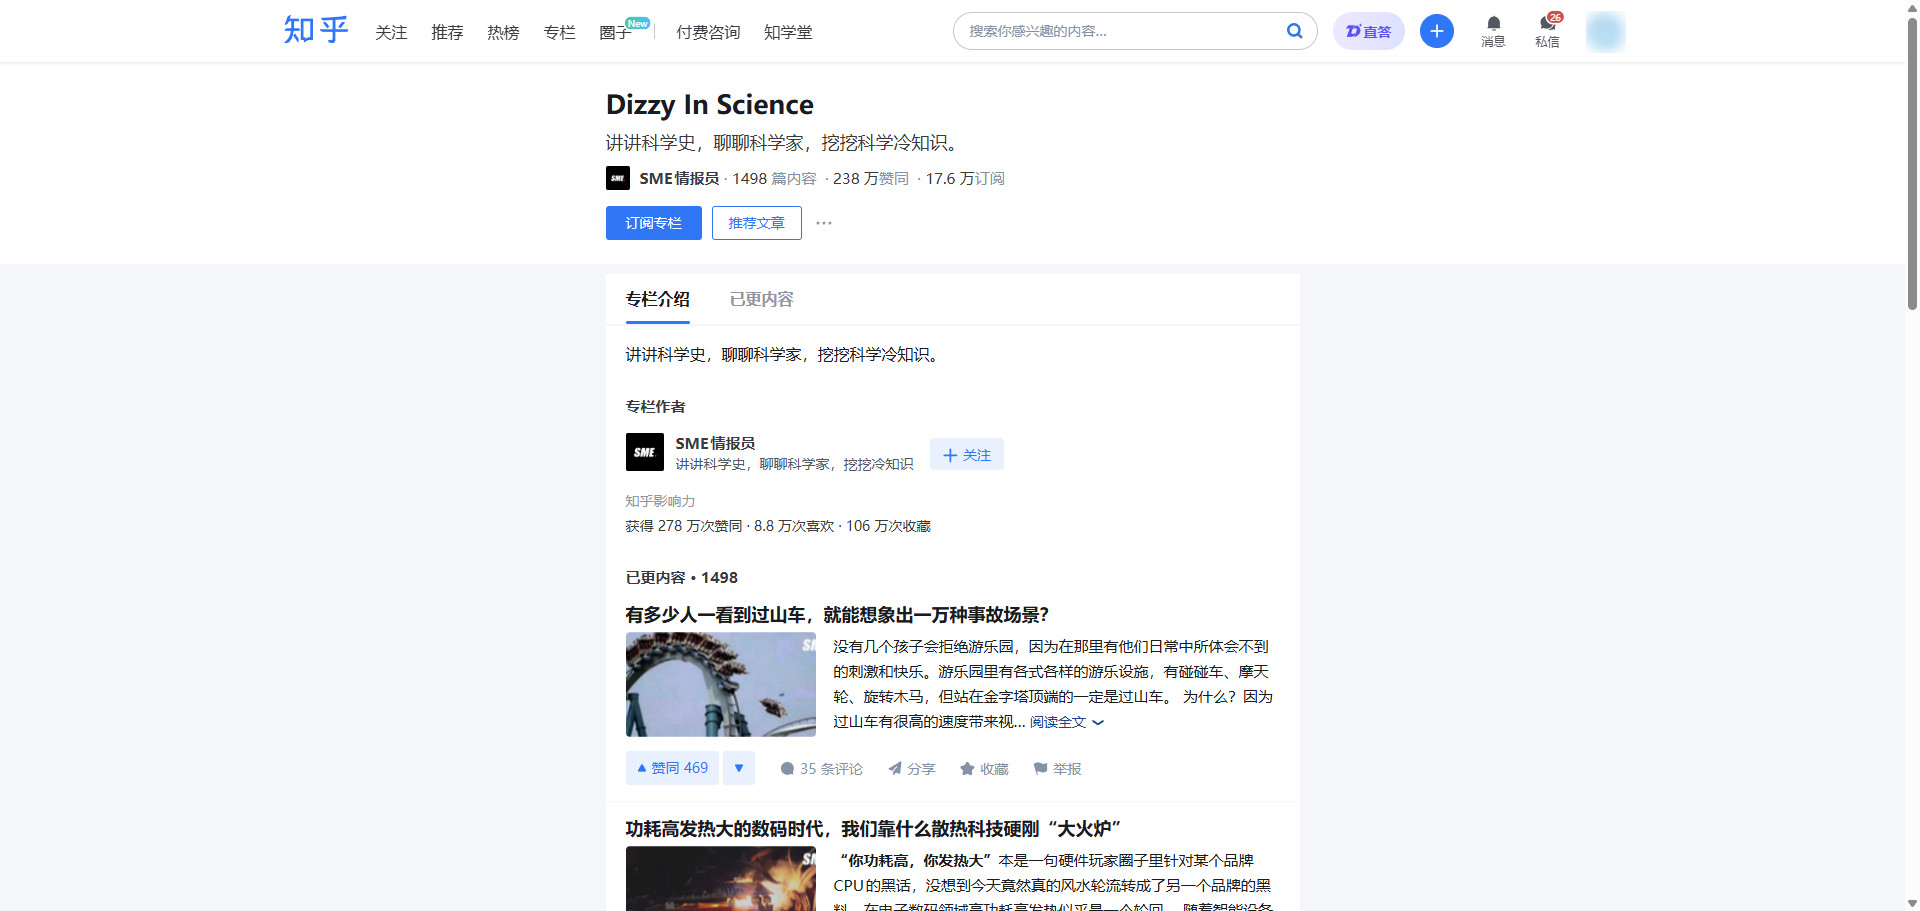Click the 订阅专栏 subscribe button
1920x911 pixels.
pos(653,223)
